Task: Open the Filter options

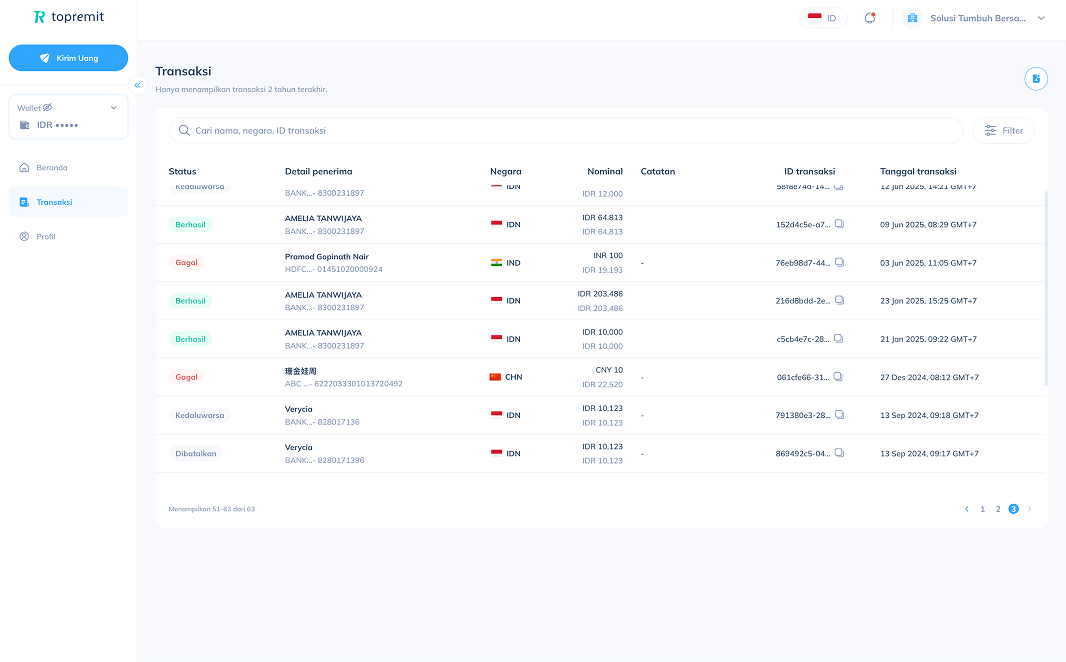Action: pyautogui.click(x=1003, y=130)
